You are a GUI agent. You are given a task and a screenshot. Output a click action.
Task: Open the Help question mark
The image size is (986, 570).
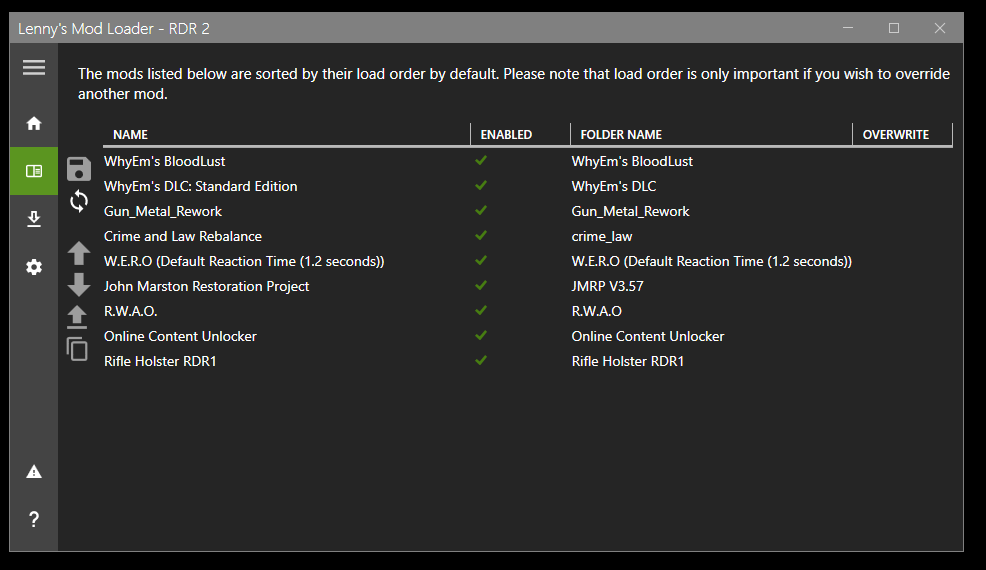click(x=34, y=519)
